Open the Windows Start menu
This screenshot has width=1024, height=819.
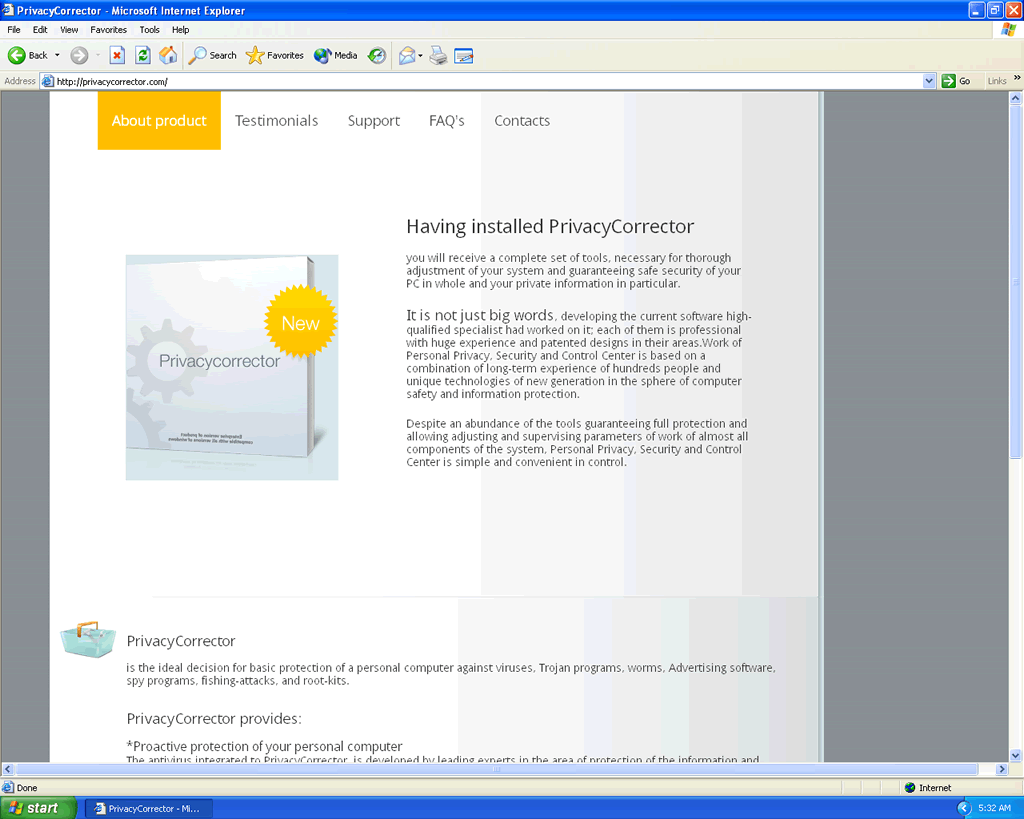pyautogui.click(x=38, y=808)
